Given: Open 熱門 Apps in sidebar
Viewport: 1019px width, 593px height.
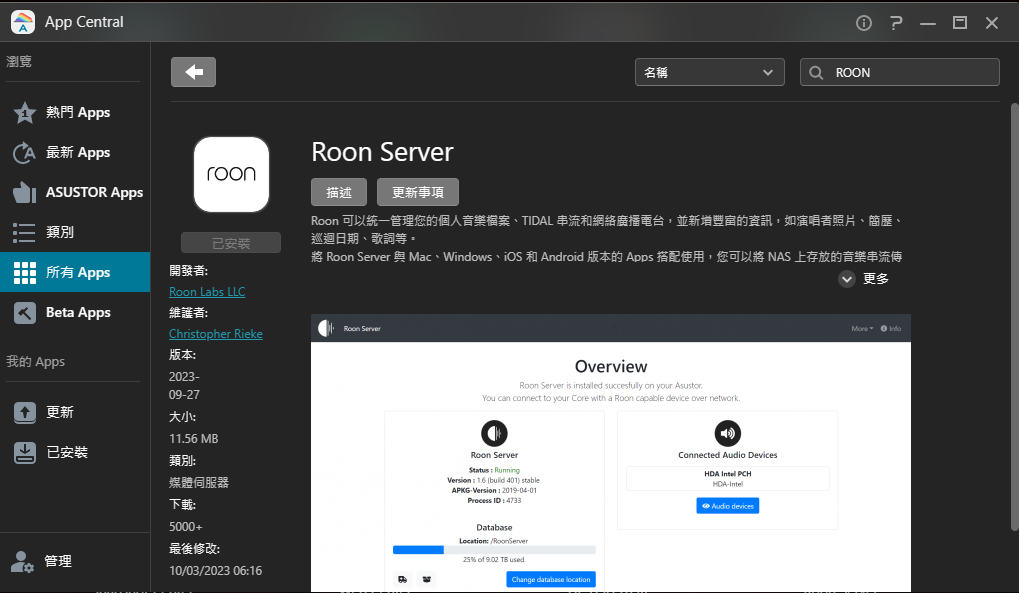Looking at the screenshot, I should [75, 112].
